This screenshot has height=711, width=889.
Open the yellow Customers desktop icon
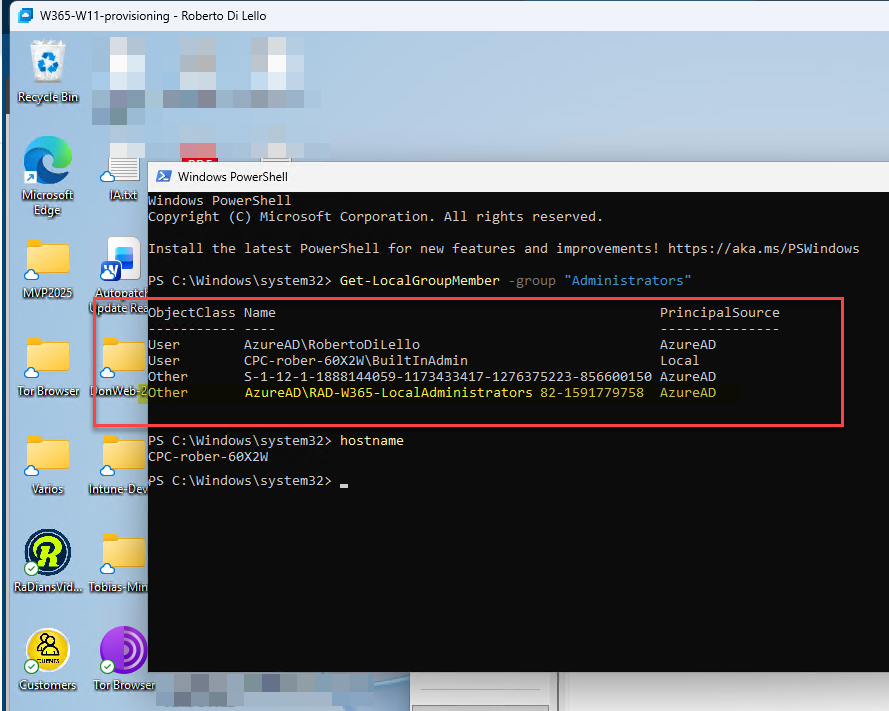[x=47, y=651]
